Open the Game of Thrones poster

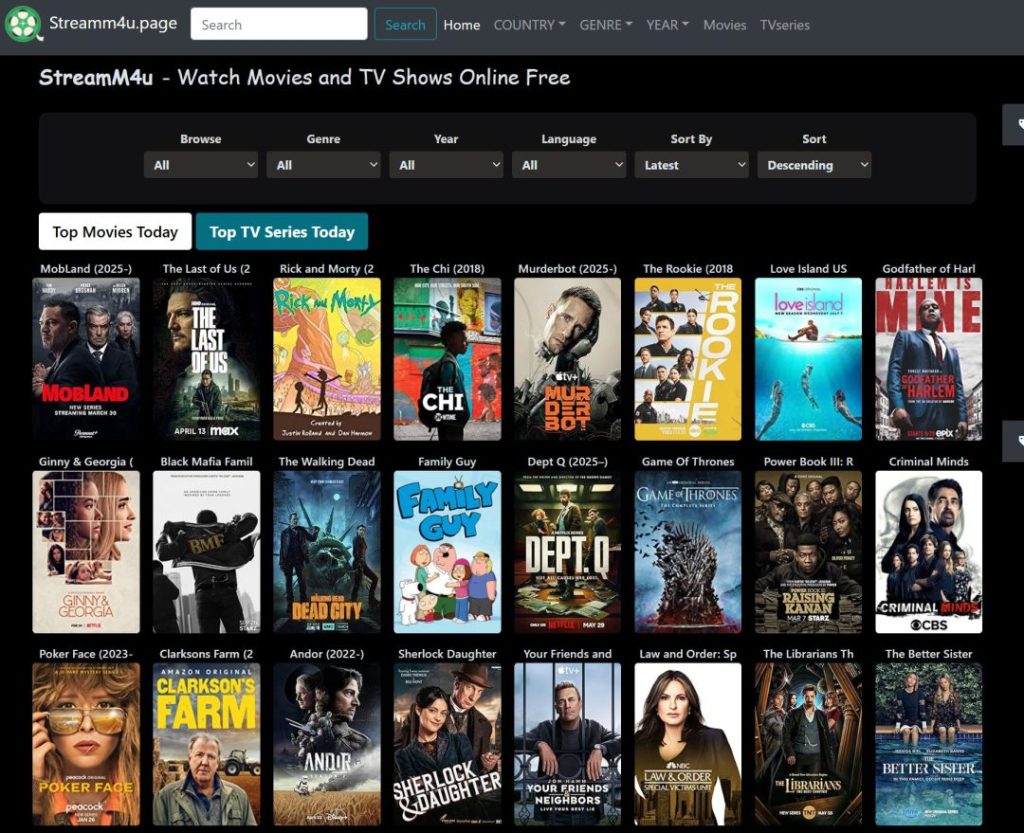(688, 552)
